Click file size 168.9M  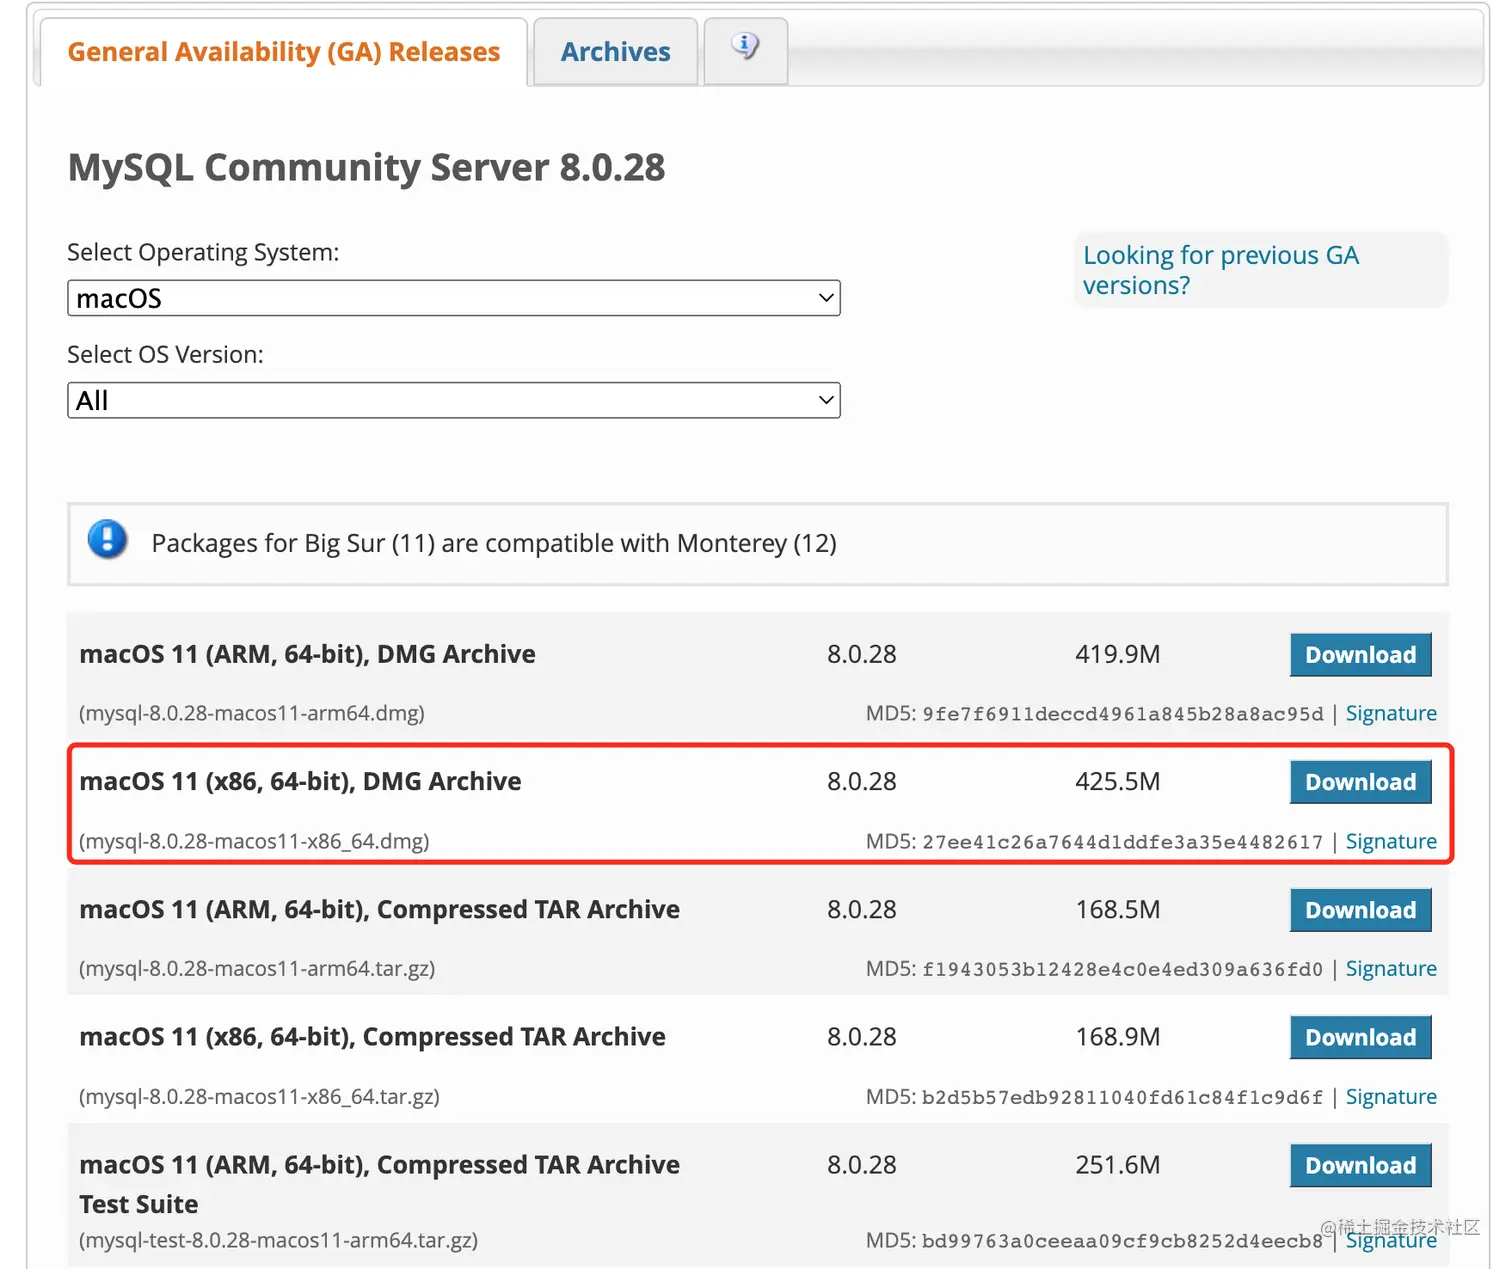coord(1117,1037)
